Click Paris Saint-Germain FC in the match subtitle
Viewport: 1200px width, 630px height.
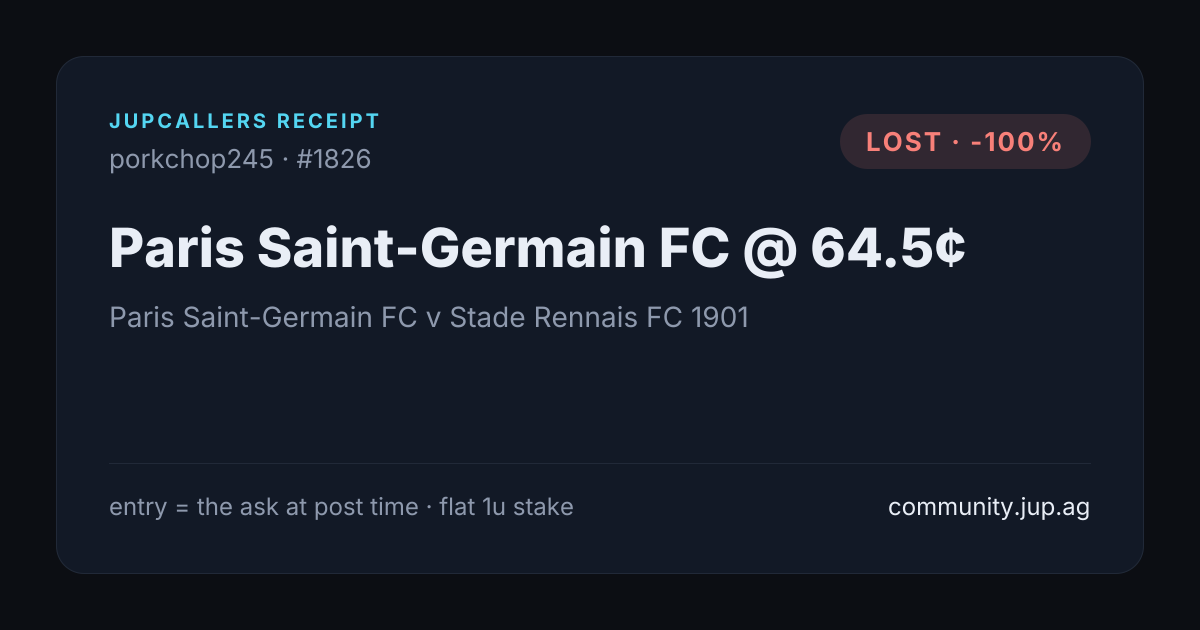263,318
